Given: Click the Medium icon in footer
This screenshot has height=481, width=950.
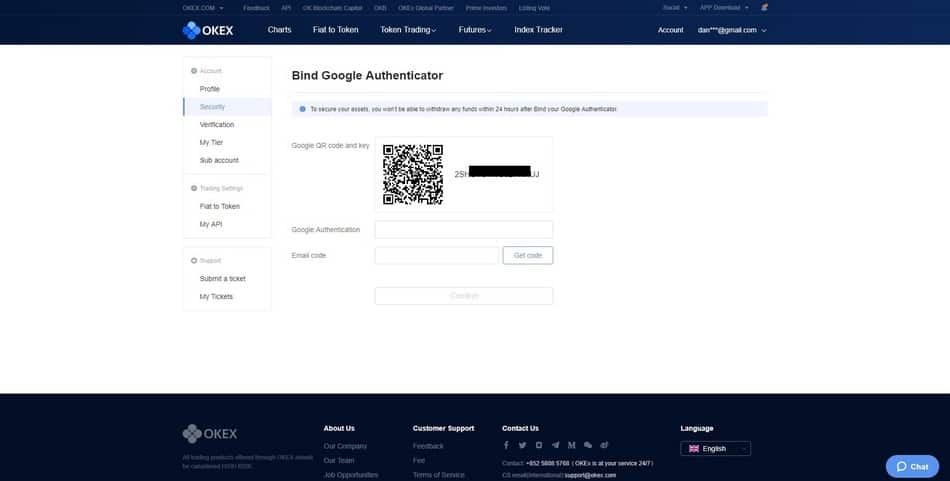Looking at the screenshot, I should tap(571, 445).
